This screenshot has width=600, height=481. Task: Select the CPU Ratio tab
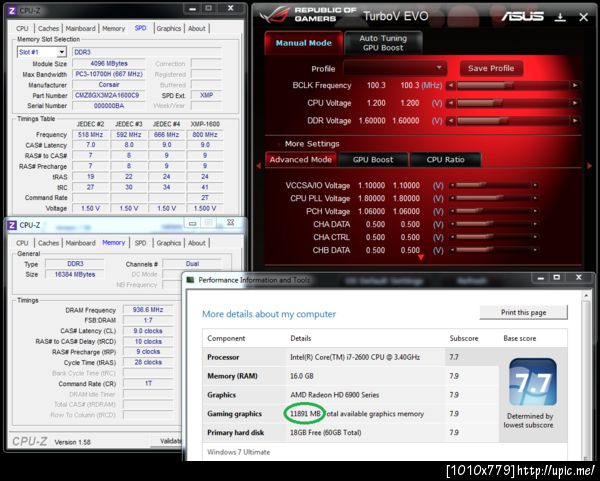(x=445, y=160)
